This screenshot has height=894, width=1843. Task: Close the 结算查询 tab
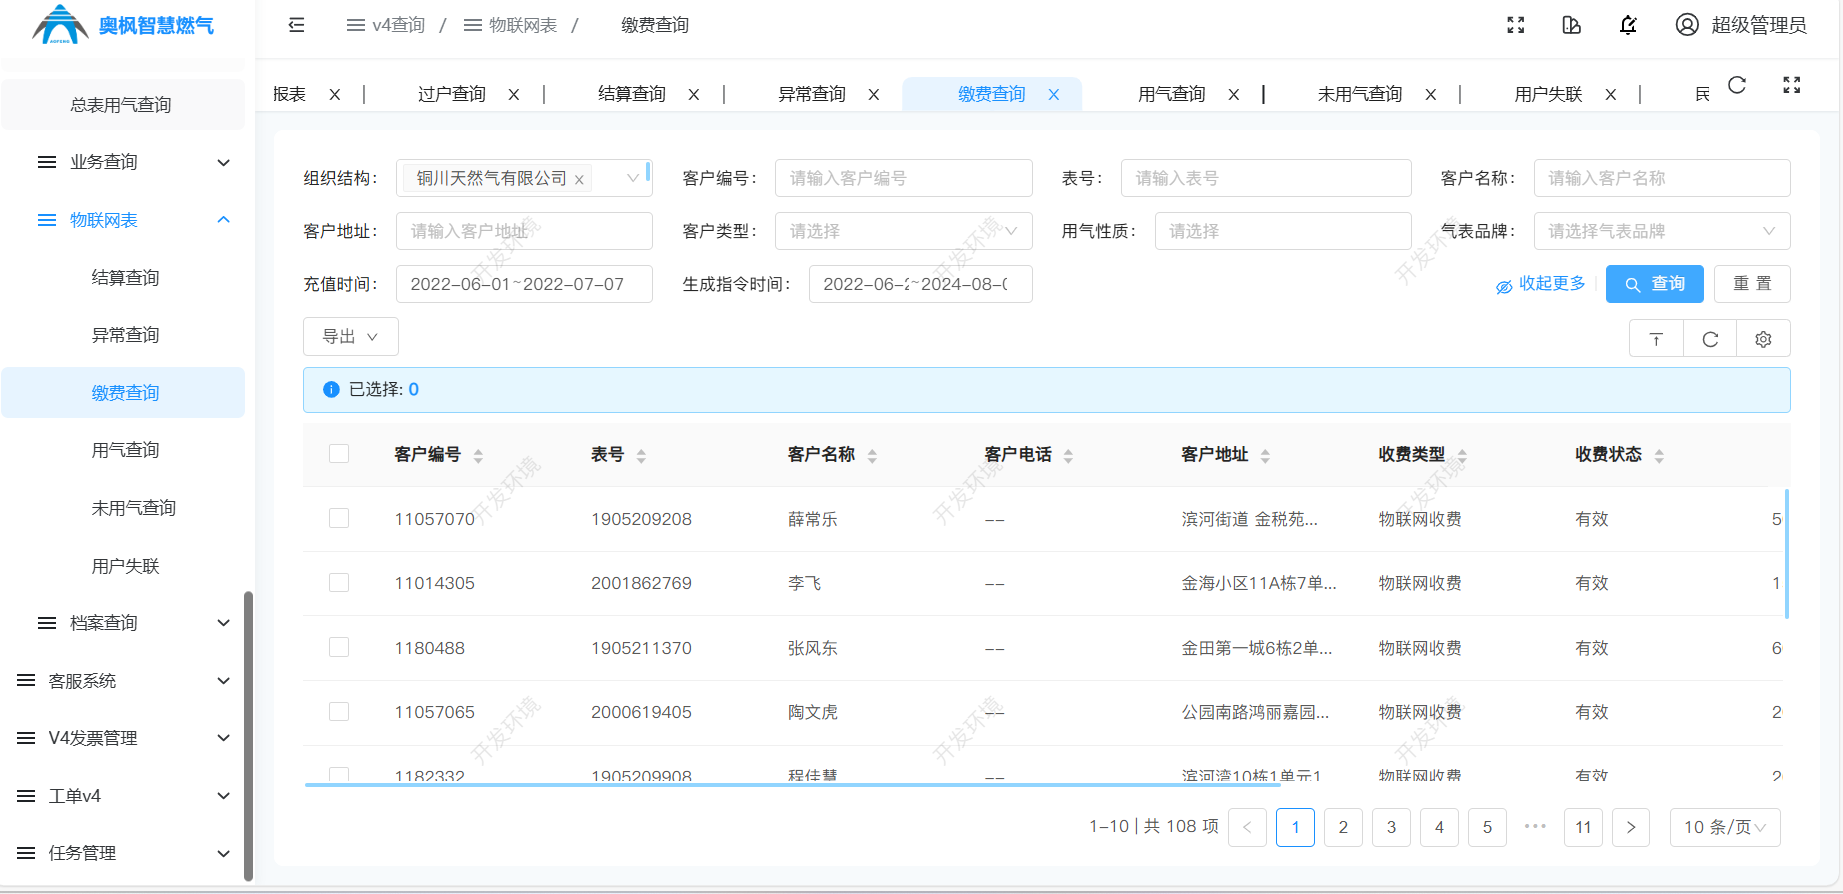click(694, 94)
